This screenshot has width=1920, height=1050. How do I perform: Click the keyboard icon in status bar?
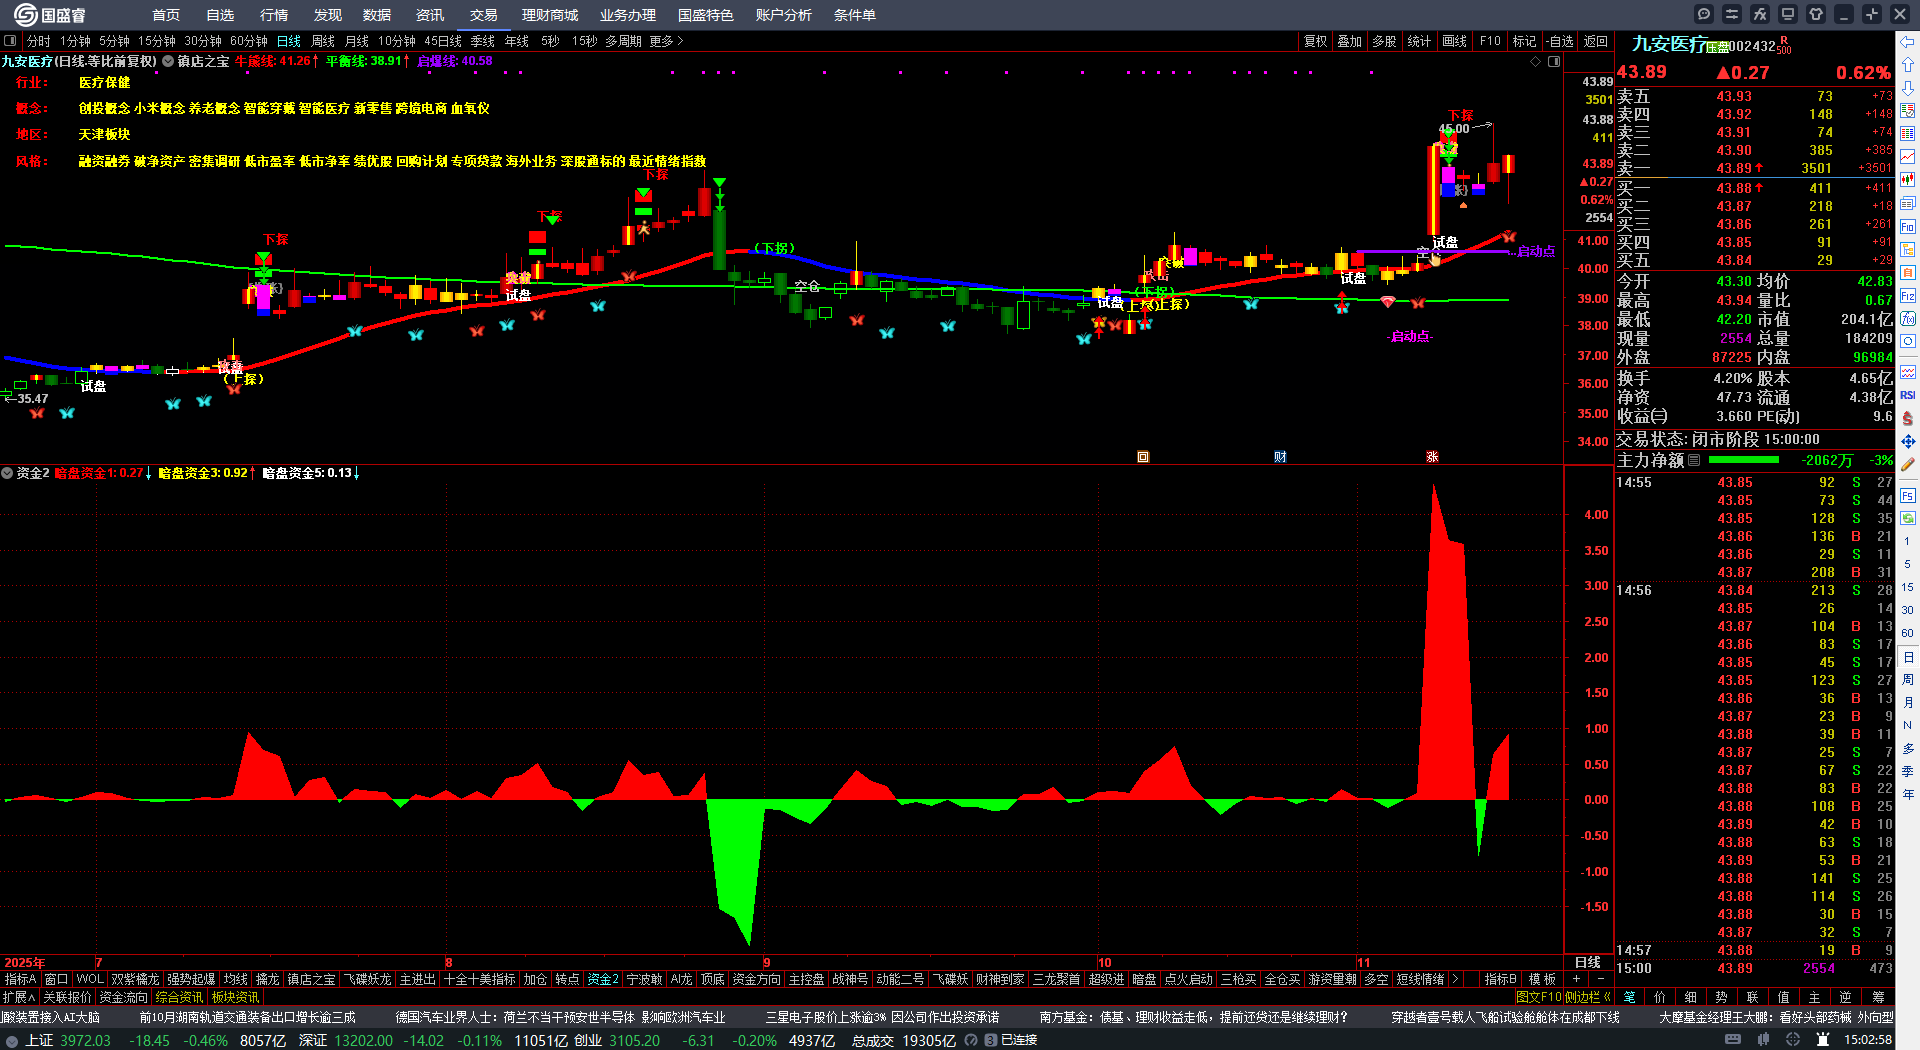tap(1733, 1040)
